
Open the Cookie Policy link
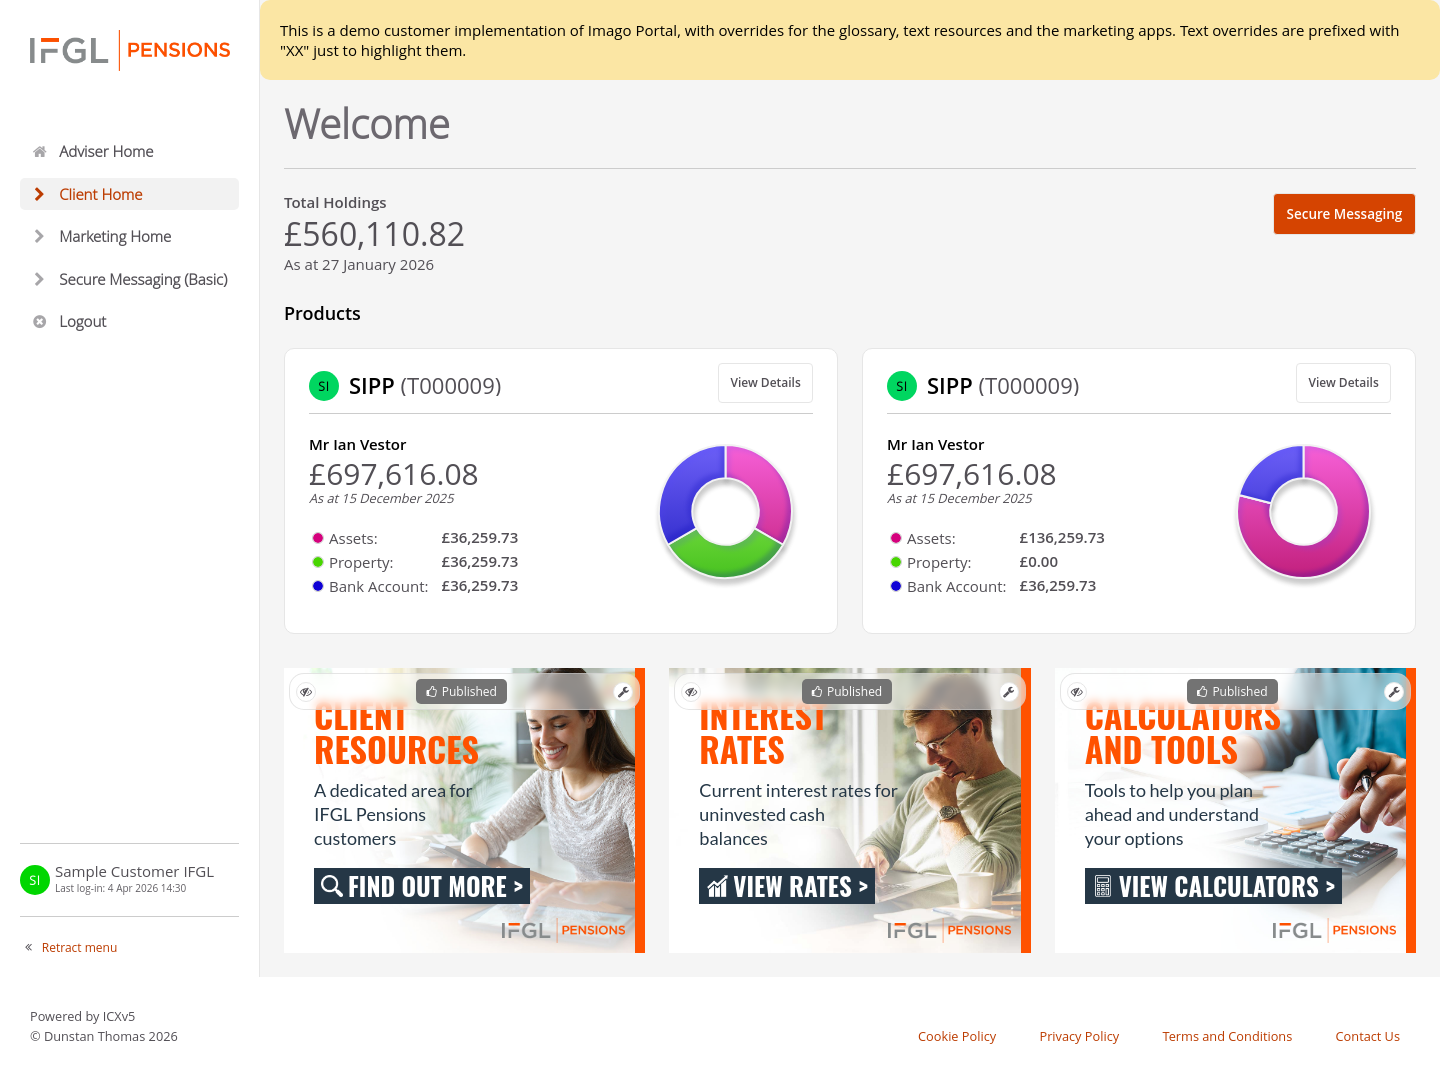coord(957,1036)
